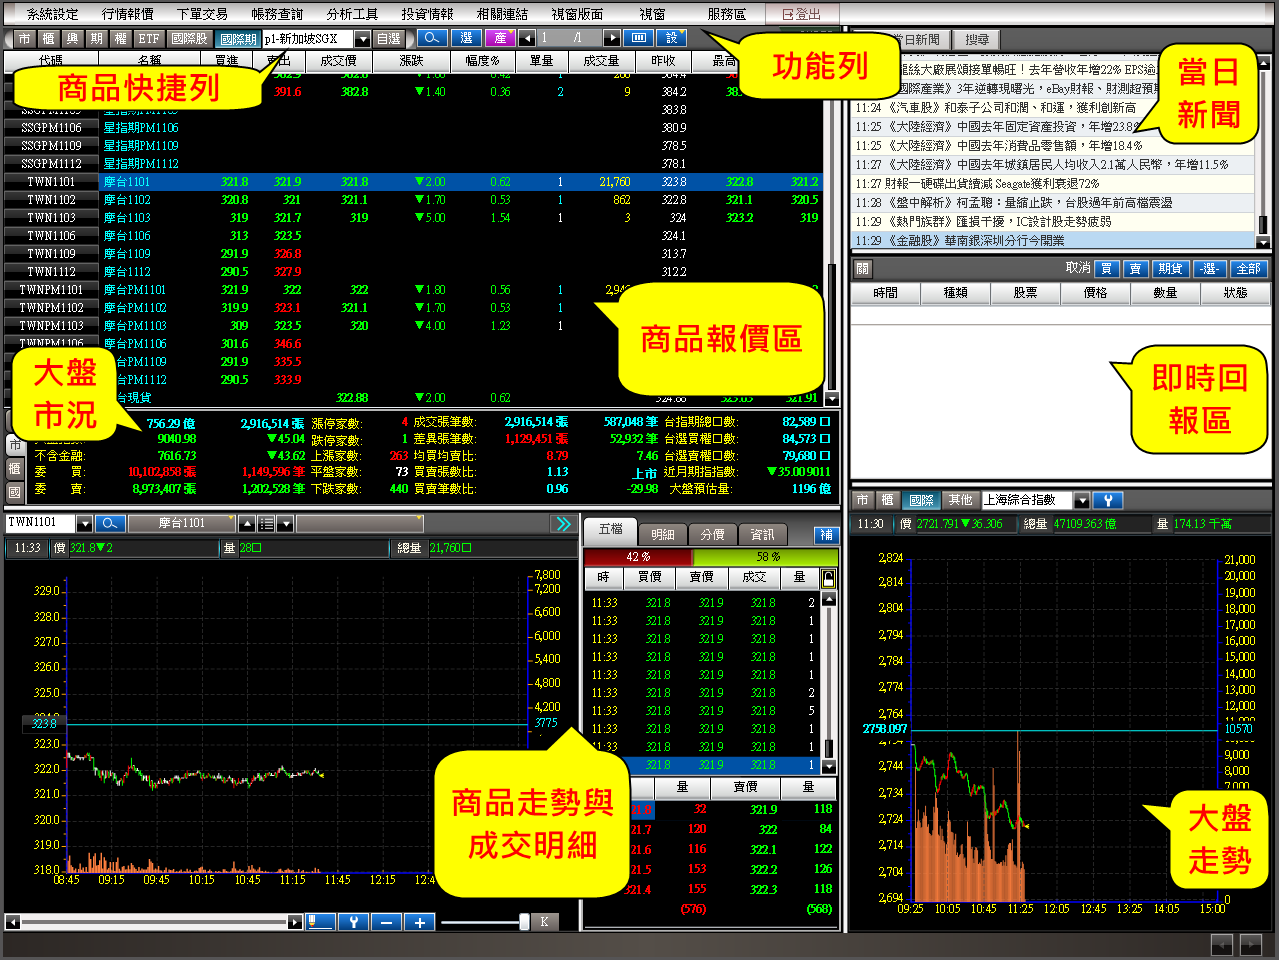The width and height of the screenshot is (1279, 960).
Task: Expand panel with double-arrow icon above chart
Action: tap(563, 524)
